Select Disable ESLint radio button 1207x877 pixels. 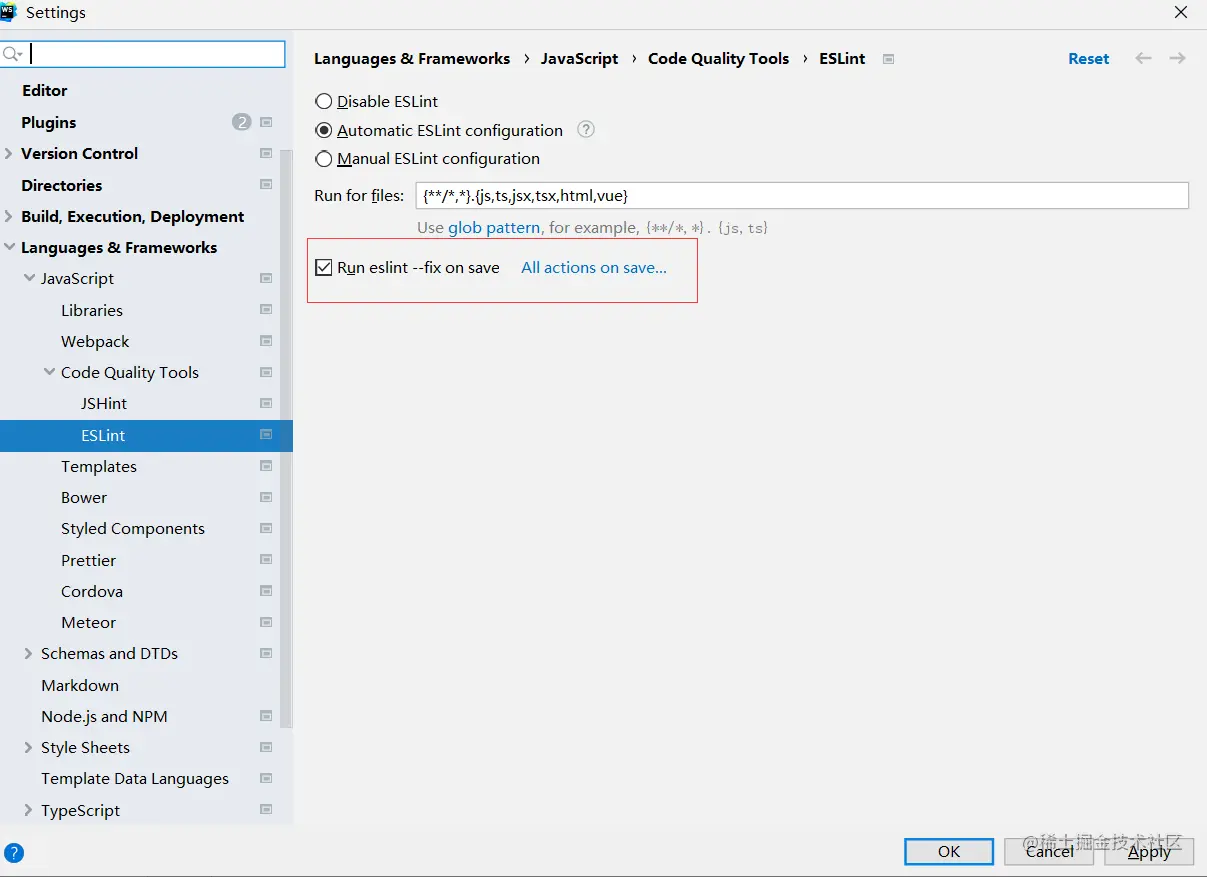(x=324, y=101)
